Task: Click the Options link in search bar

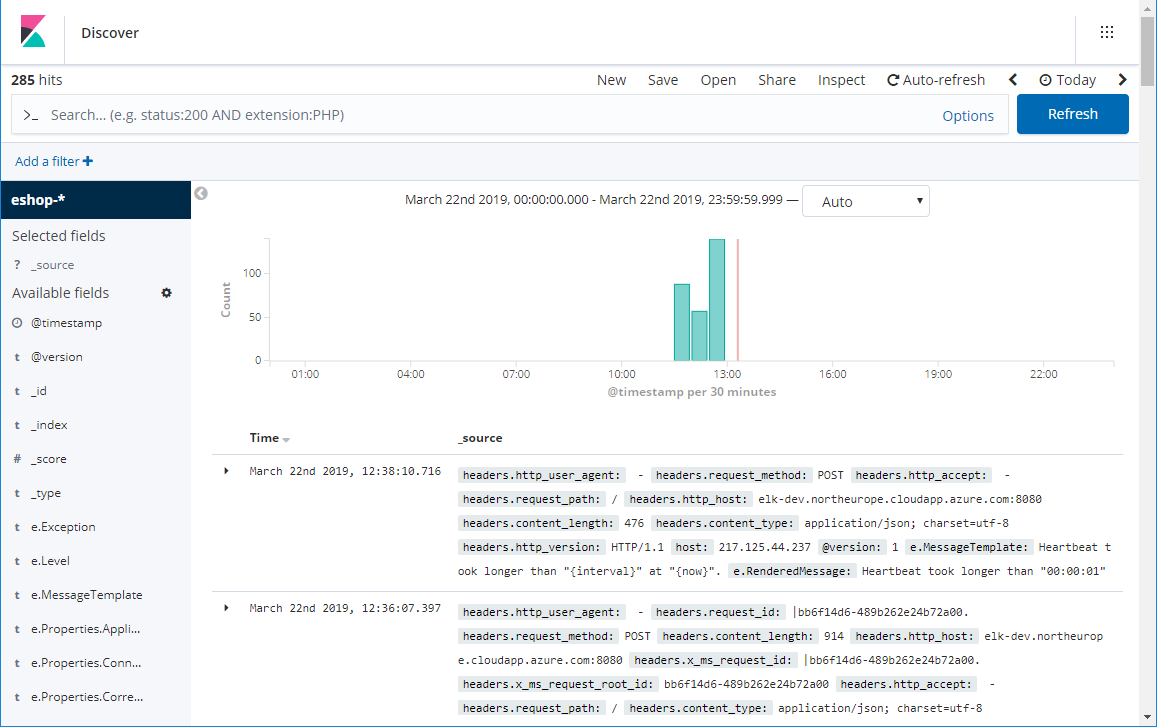Action: coord(967,116)
